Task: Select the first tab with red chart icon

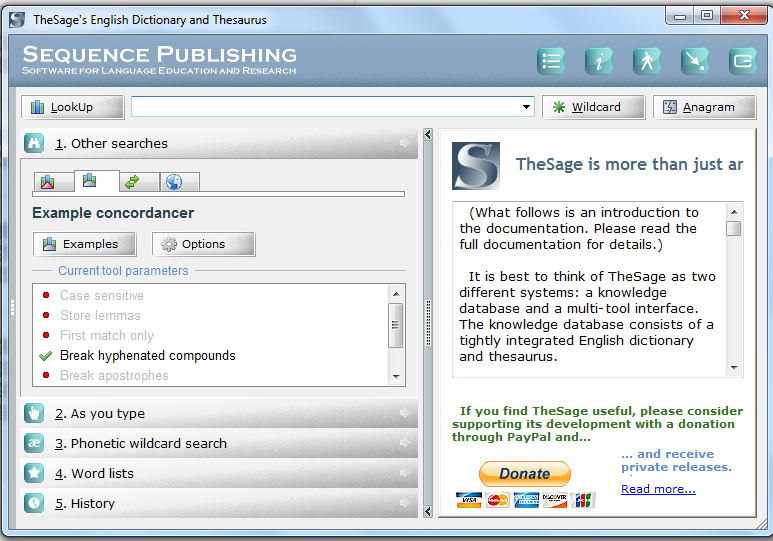Action: point(54,182)
